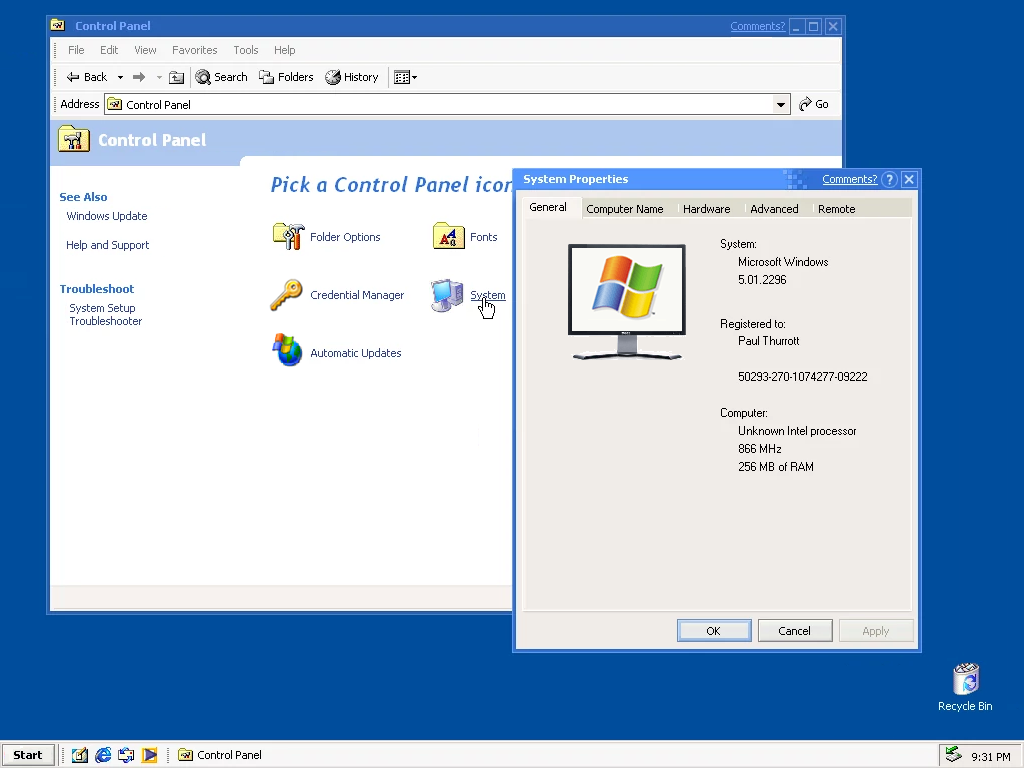This screenshot has height=768, width=1024.
Task: Select the Computer Name tab
Action: point(624,209)
